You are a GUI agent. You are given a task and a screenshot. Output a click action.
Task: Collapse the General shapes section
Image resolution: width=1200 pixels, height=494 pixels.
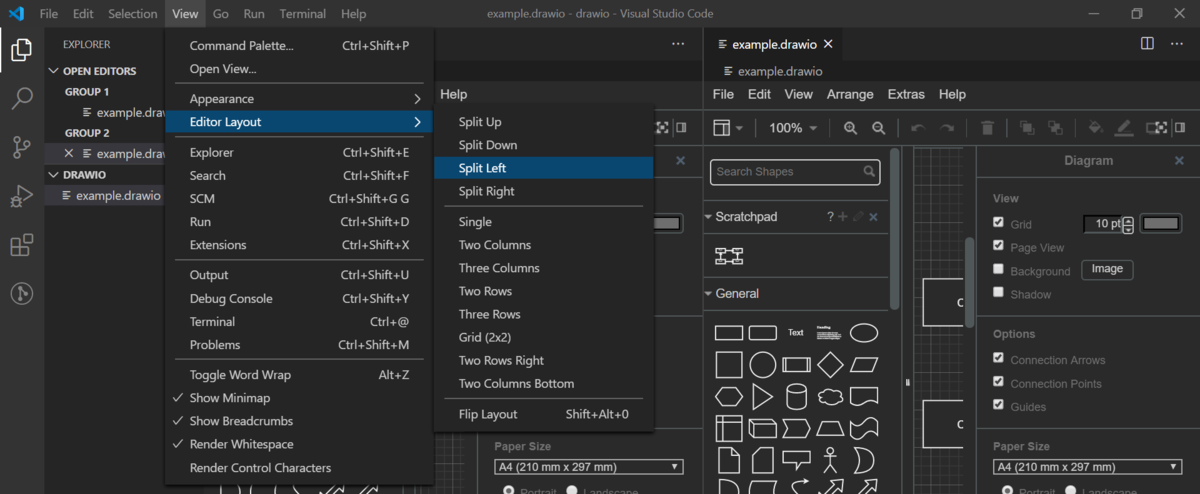[709, 294]
